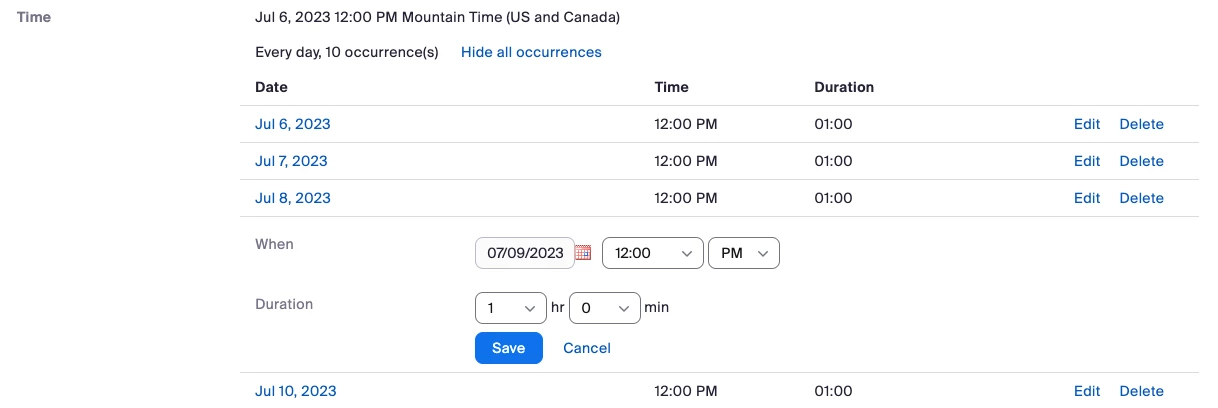Delete the Jul 10, 2023 occurrence
Image resolution: width=1218 pixels, height=408 pixels.
(x=1141, y=391)
